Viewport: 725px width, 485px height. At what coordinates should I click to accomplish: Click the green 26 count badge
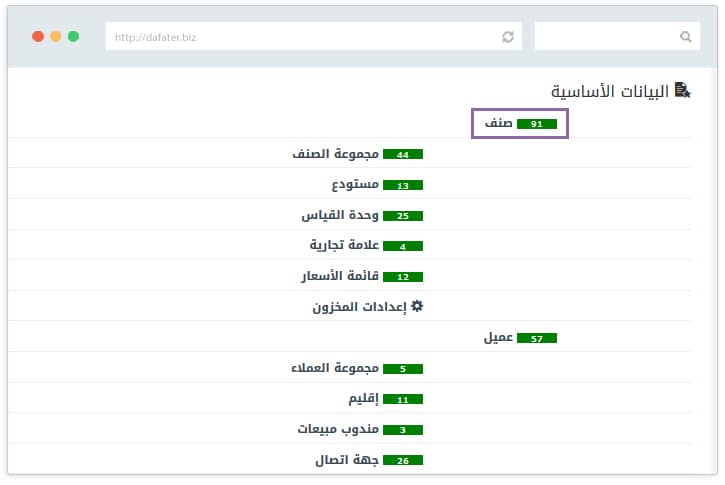403,461
